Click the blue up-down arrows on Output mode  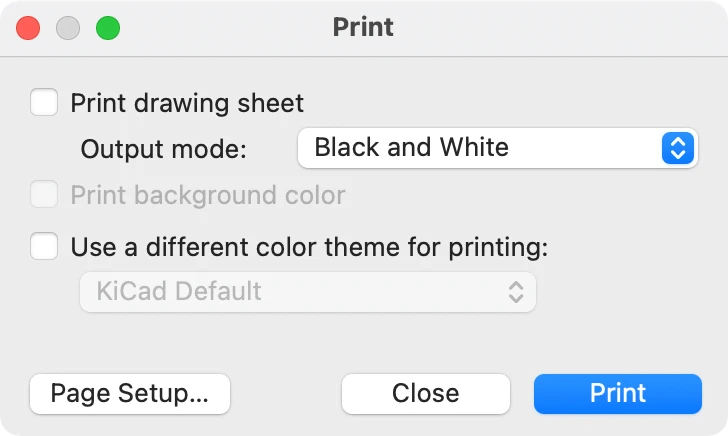[677, 148]
